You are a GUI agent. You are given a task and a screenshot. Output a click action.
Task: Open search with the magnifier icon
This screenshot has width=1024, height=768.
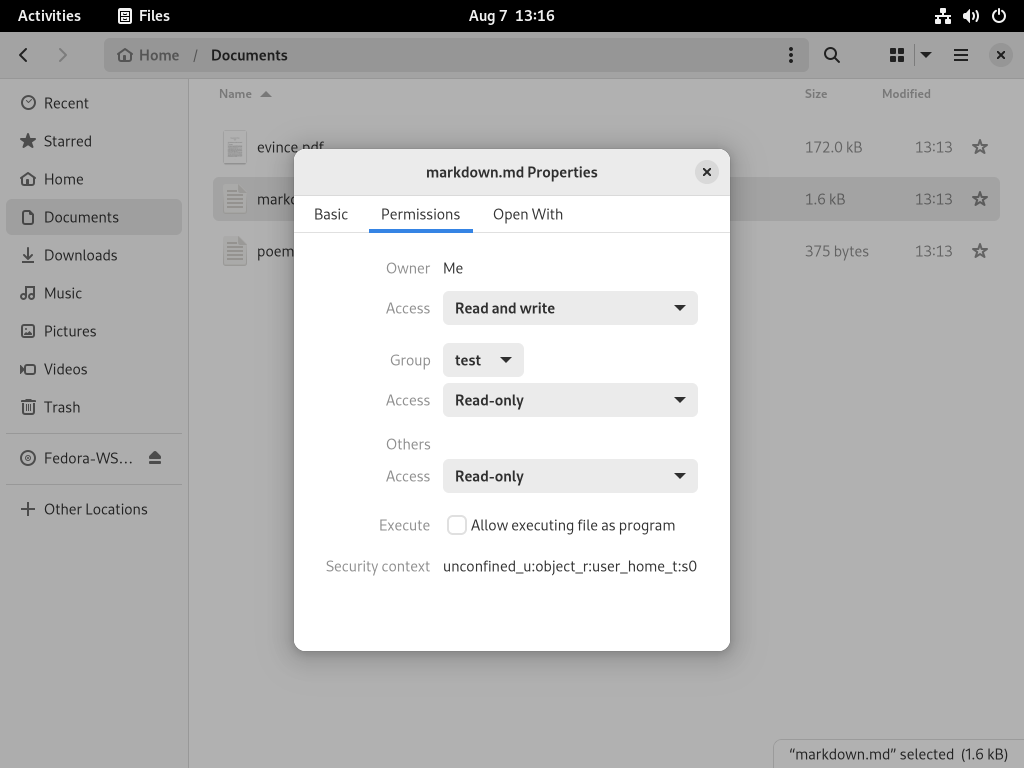point(831,56)
